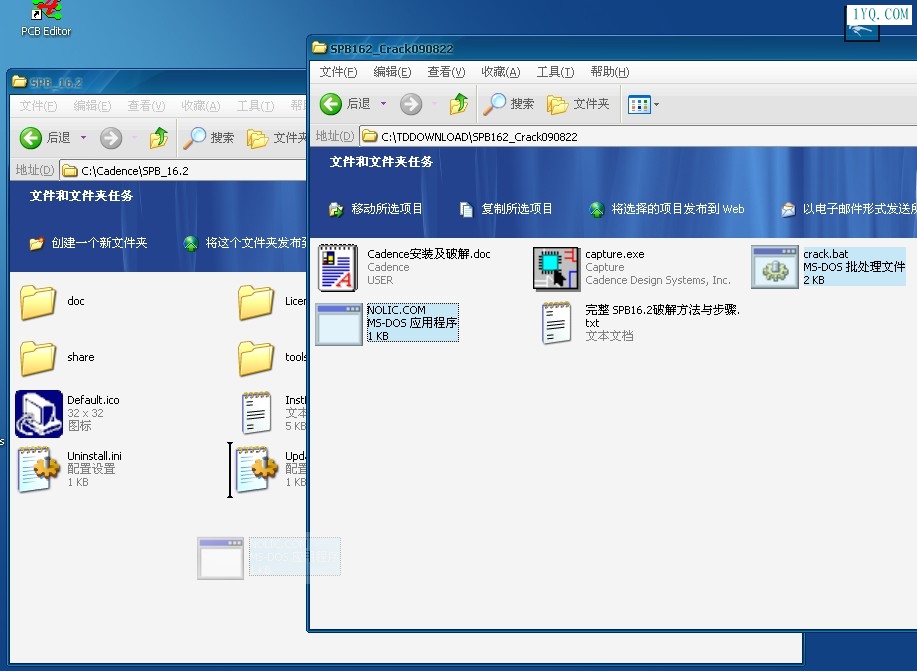Screen dimensions: 917x671
Task: Toggle Folders pane in SPB162_Crack090822 window
Action: (578, 104)
